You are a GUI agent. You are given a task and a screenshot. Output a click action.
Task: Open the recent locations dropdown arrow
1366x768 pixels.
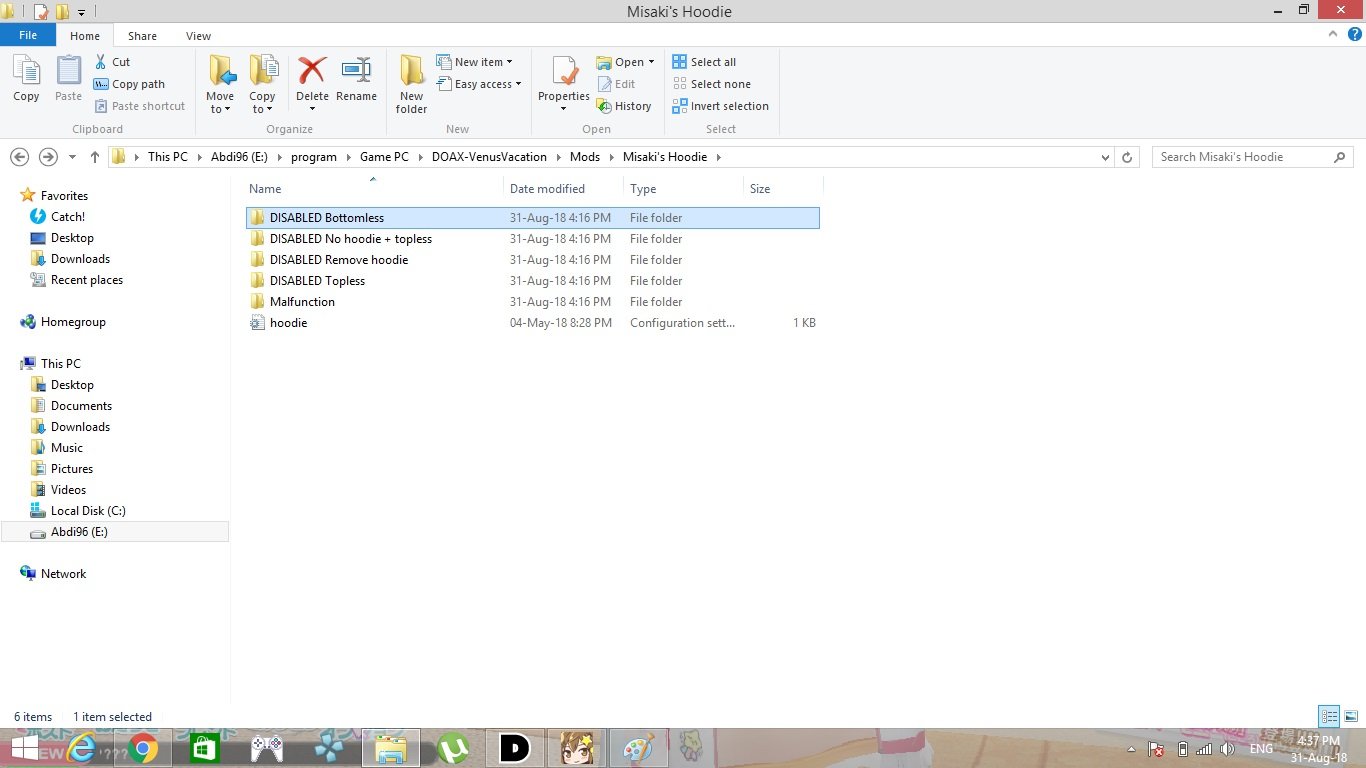(72, 158)
